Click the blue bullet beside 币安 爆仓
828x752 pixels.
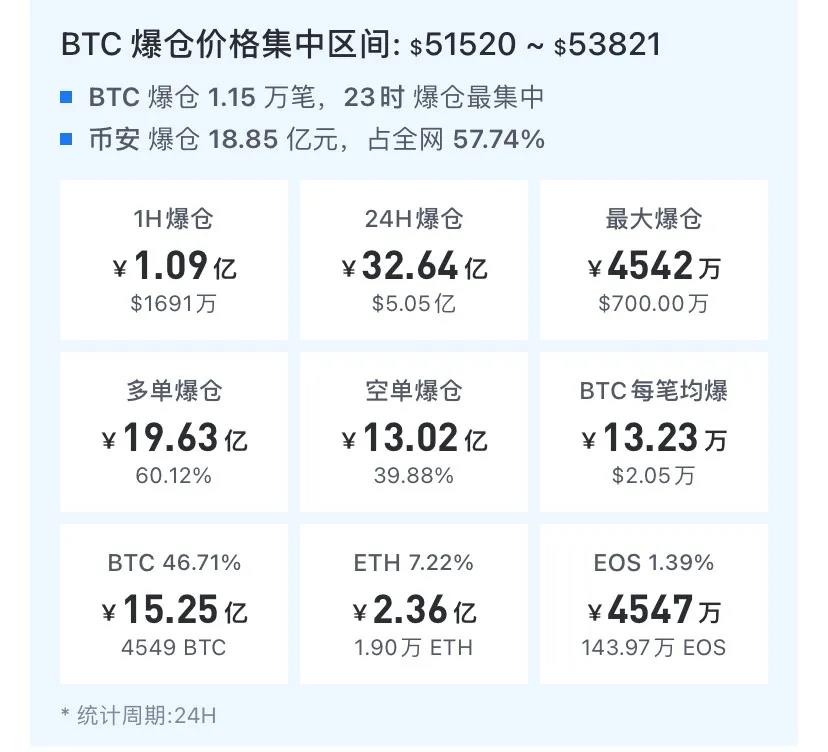tap(66, 139)
